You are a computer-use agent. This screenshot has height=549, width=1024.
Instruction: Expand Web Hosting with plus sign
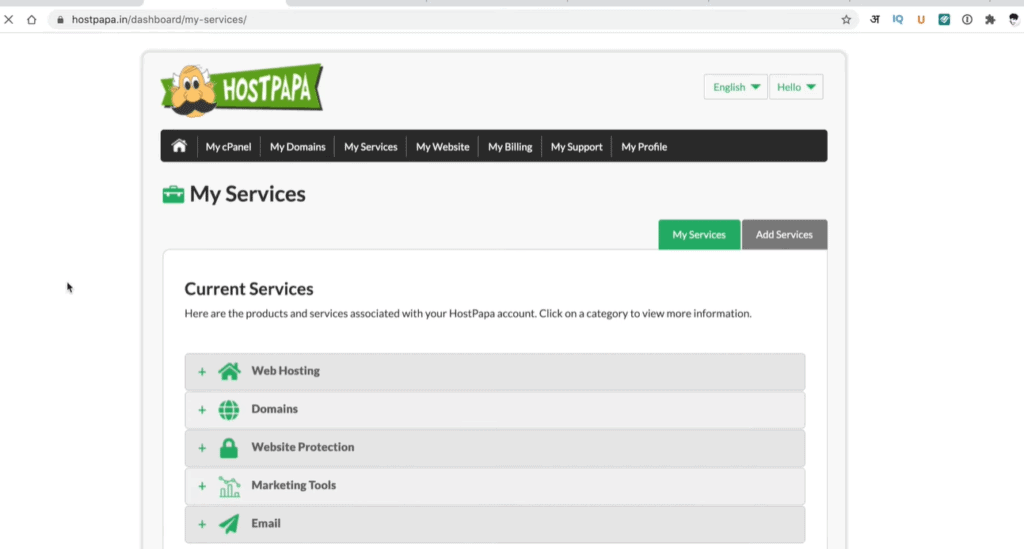pyautogui.click(x=202, y=372)
